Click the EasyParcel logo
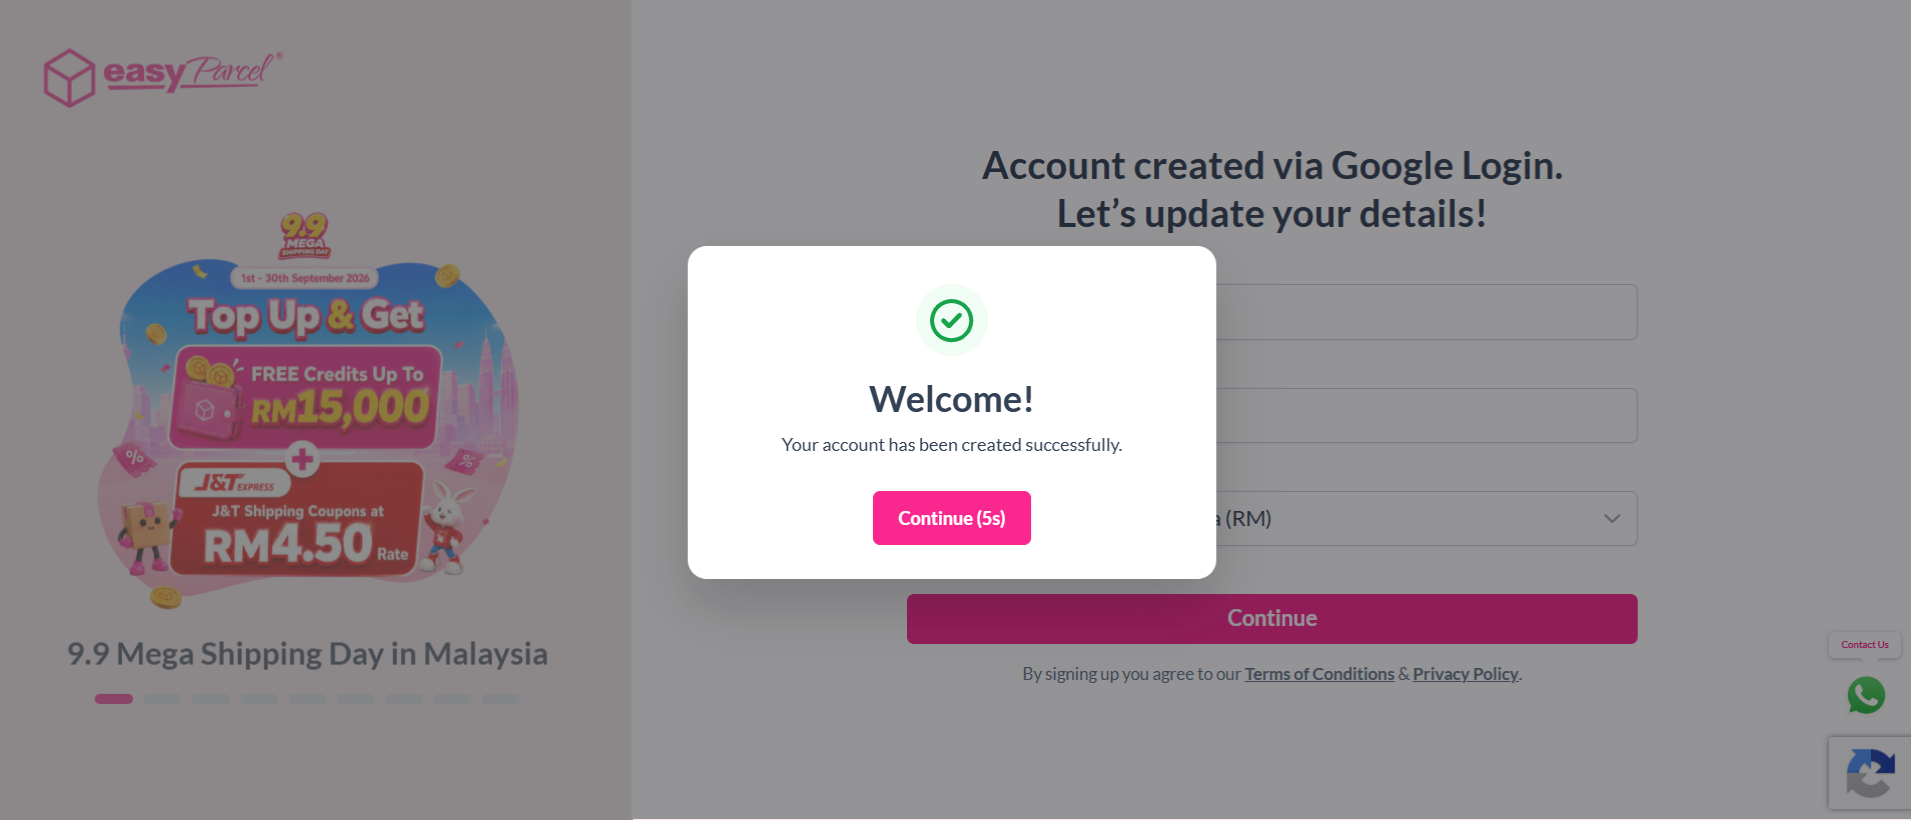Image resolution: width=1911 pixels, height=820 pixels. tap(163, 76)
